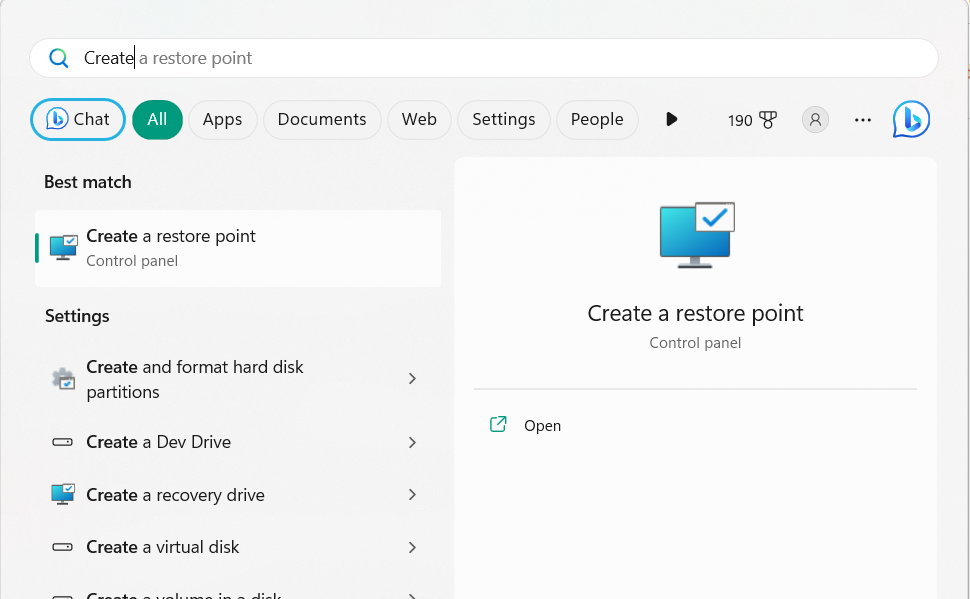This screenshot has width=970, height=599.
Task: Click the search magnifier icon
Action: [59, 58]
